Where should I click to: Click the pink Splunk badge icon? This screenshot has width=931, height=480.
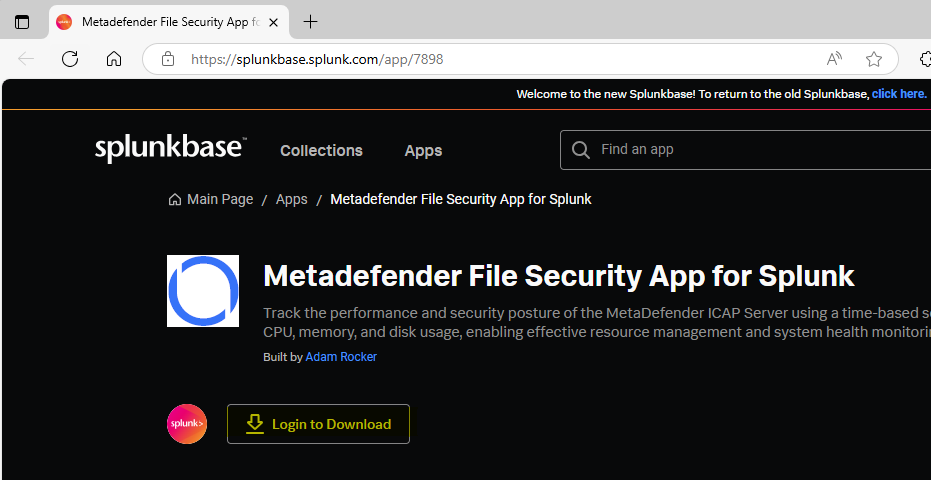[x=187, y=424]
